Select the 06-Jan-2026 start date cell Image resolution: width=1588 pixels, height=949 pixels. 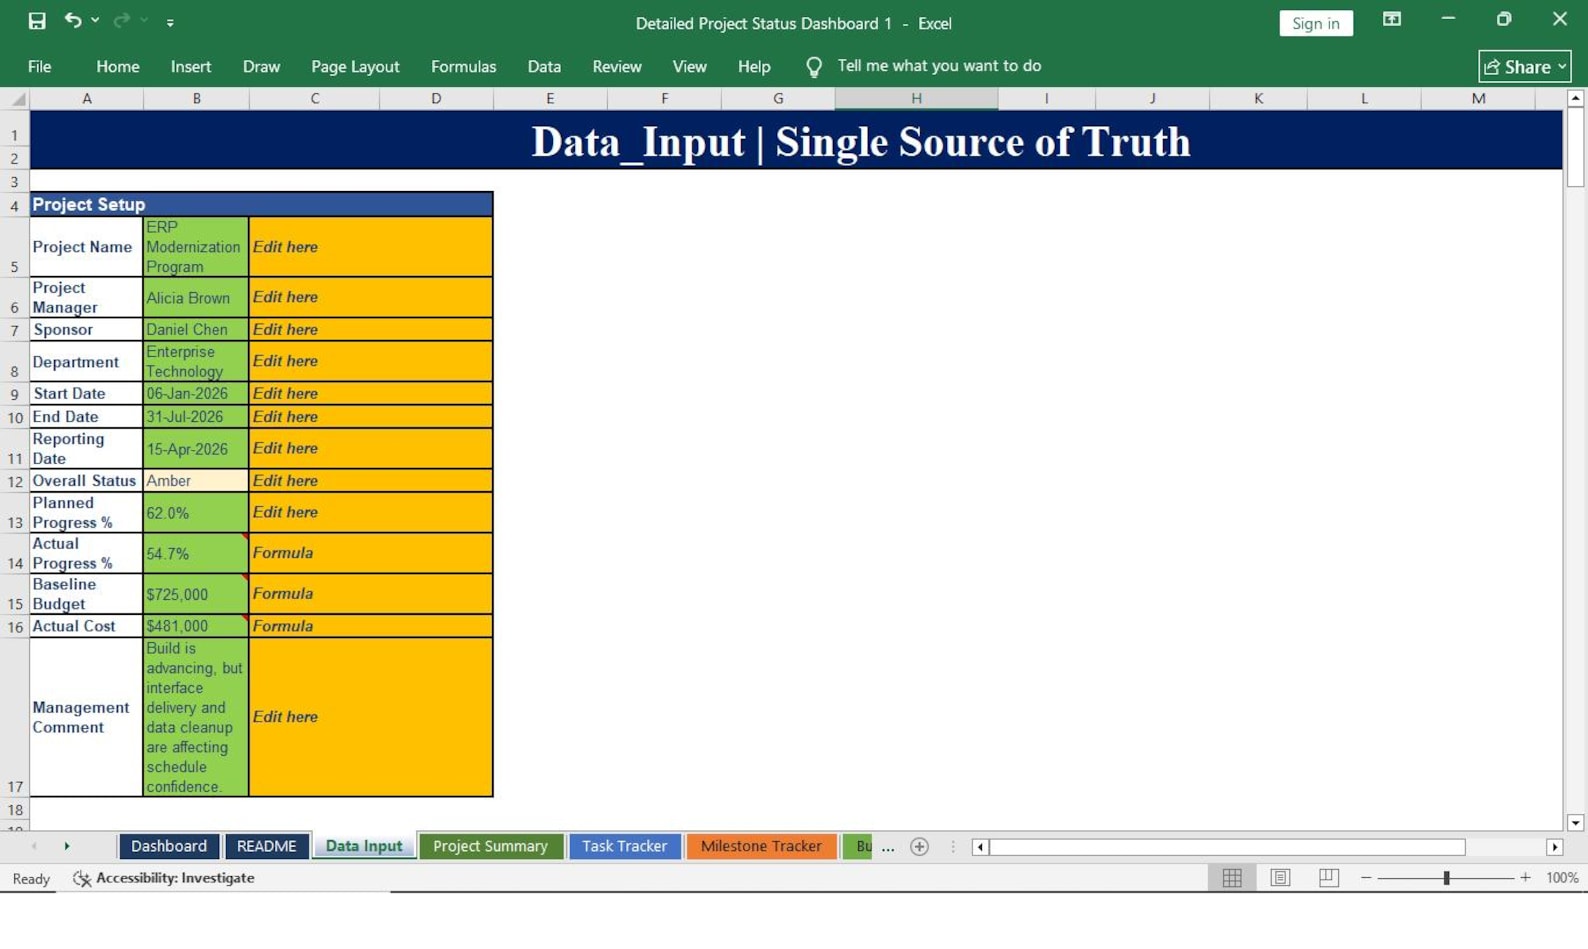[x=196, y=394]
